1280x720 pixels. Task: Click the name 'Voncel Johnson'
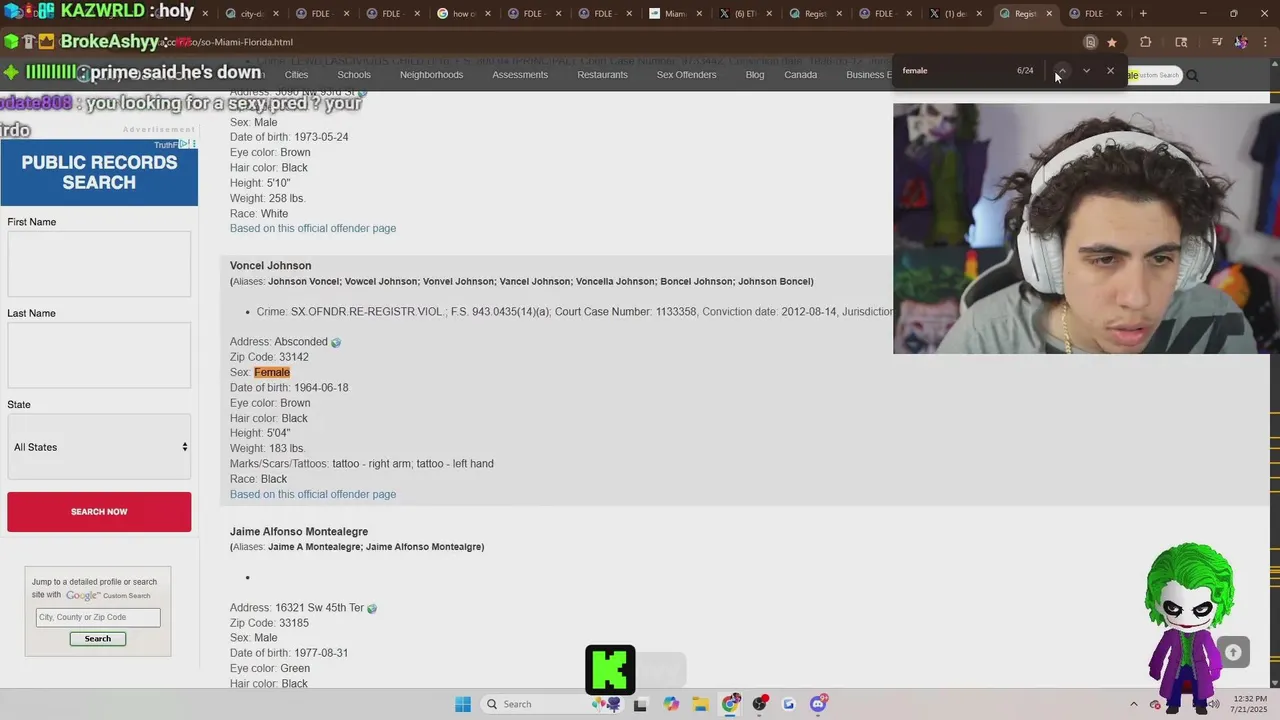(x=270, y=265)
